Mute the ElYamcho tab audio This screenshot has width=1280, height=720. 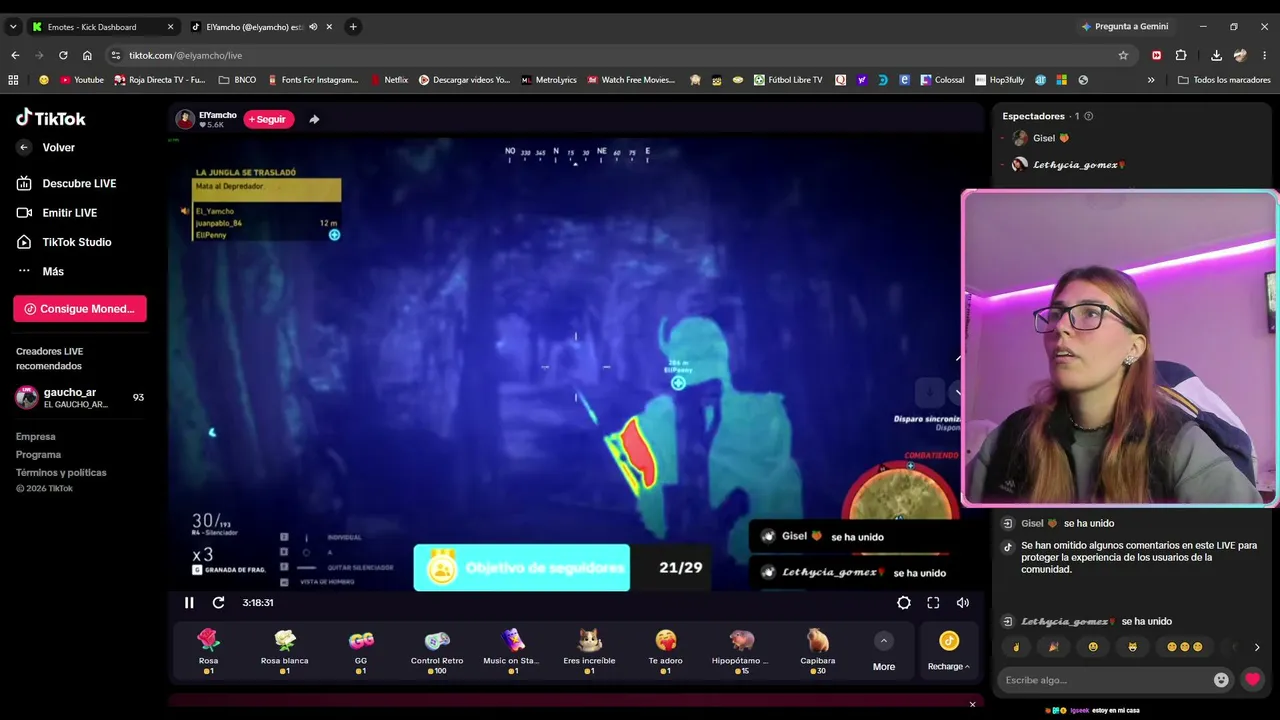click(x=313, y=27)
